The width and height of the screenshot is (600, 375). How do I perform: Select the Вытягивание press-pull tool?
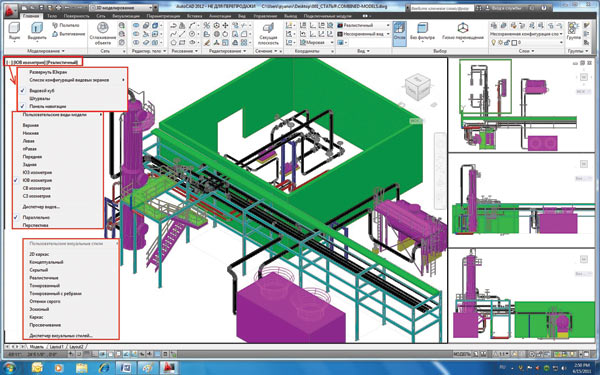[68, 34]
